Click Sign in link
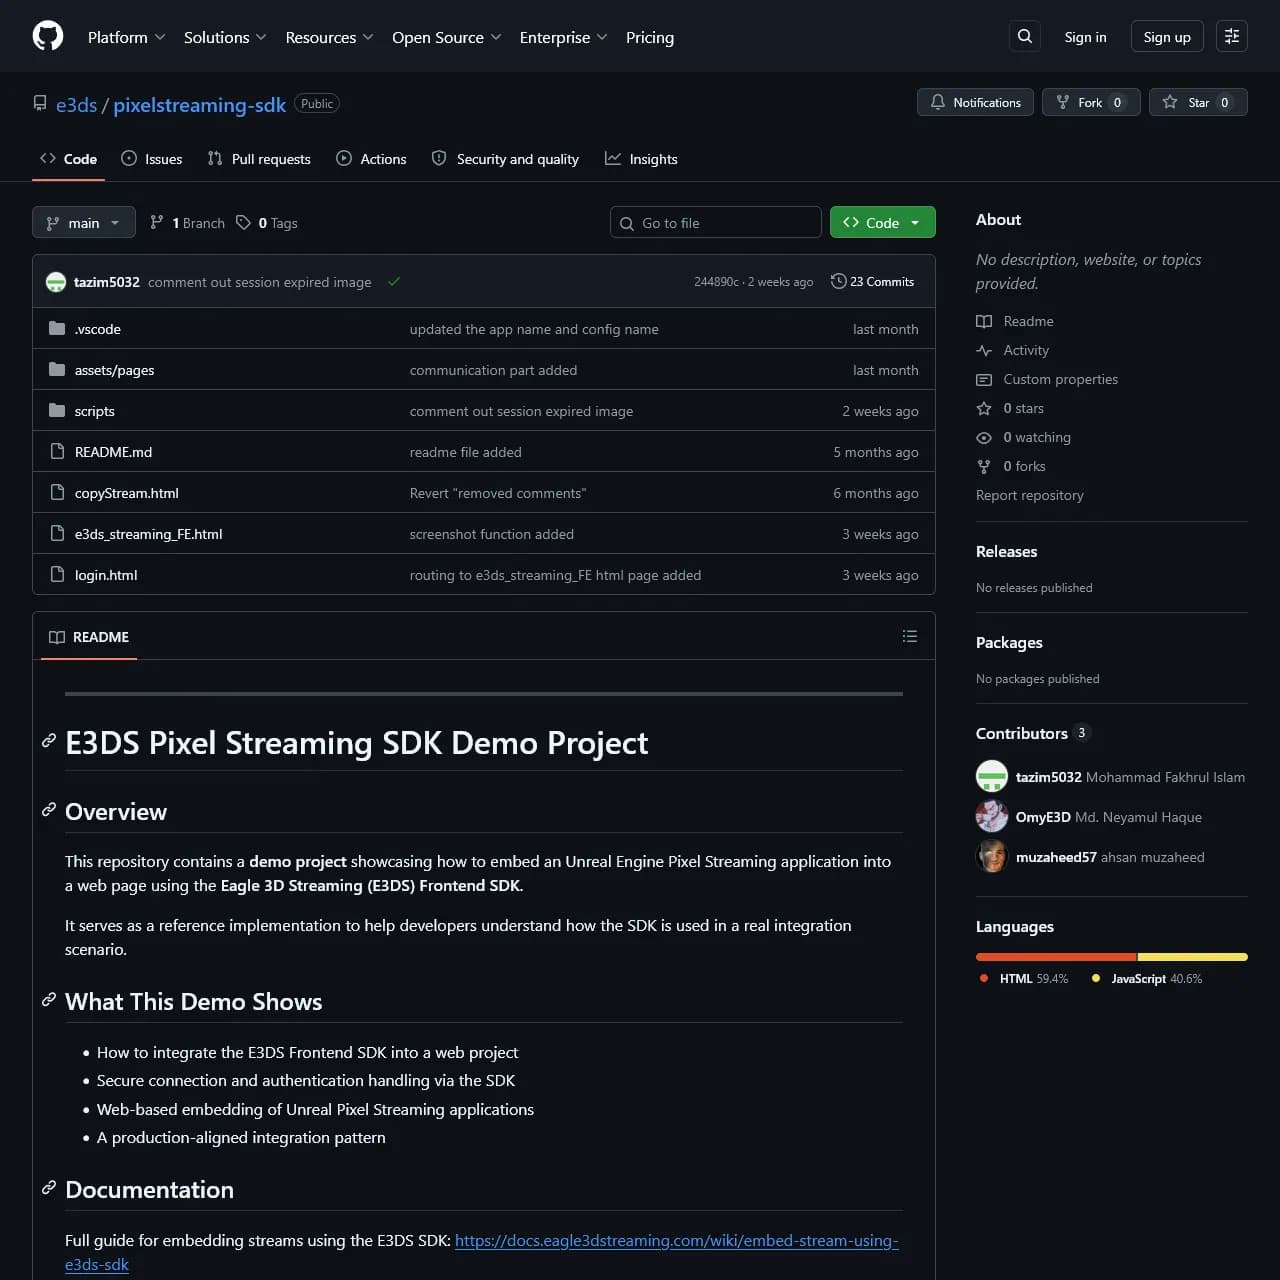Image resolution: width=1280 pixels, height=1280 pixels. [x=1085, y=37]
